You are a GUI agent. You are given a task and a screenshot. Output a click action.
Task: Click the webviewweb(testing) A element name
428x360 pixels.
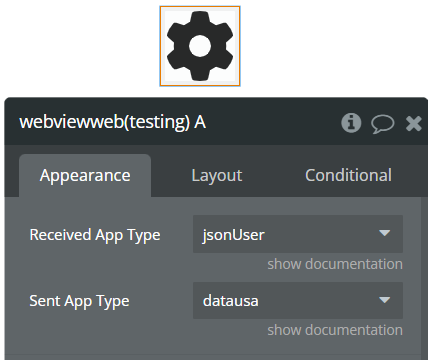(x=113, y=122)
